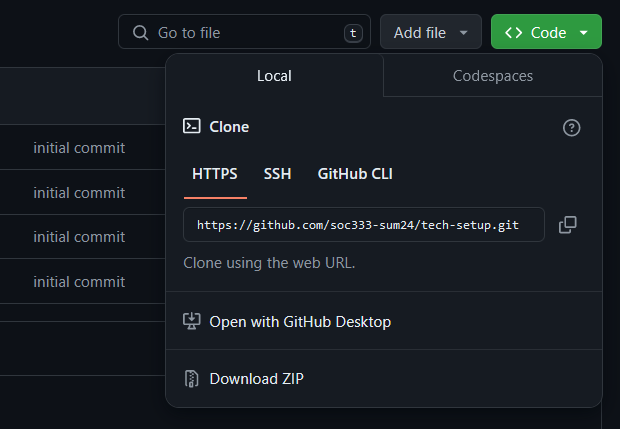Toggle the green Code dropdown caret
Screen dimensions: 620x429
[x=583, y=33]
